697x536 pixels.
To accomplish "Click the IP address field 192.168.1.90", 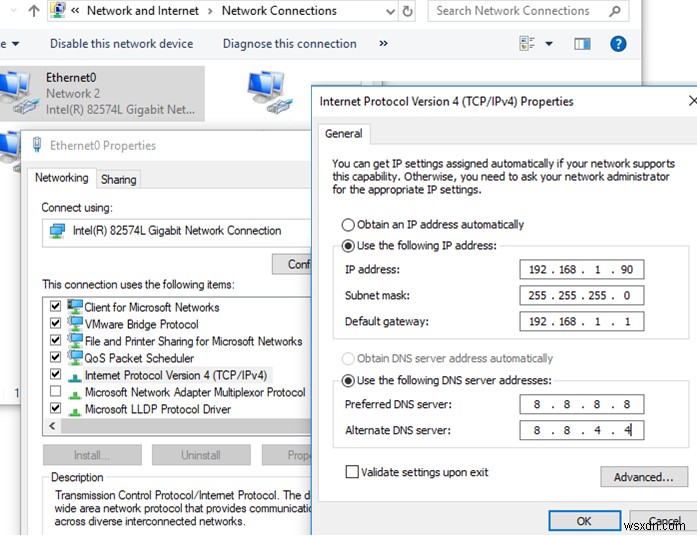I will tap(581, 269).
